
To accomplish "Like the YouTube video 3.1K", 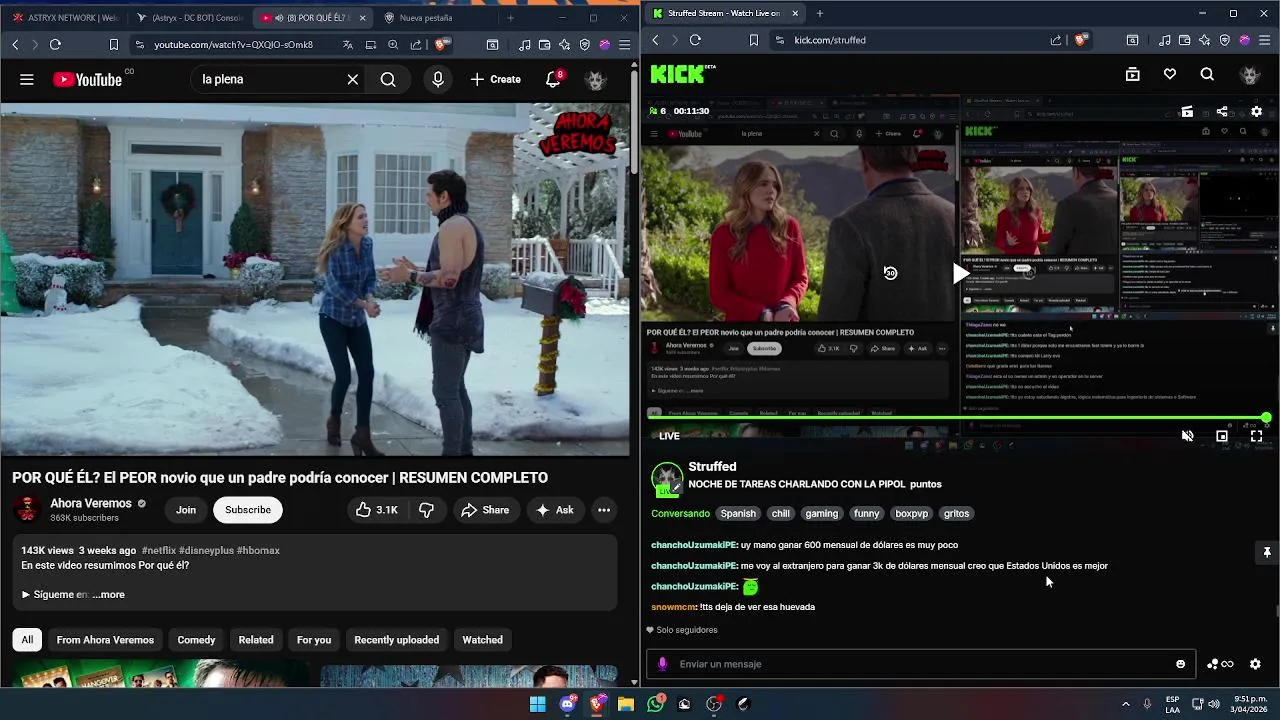I will 376,510.
